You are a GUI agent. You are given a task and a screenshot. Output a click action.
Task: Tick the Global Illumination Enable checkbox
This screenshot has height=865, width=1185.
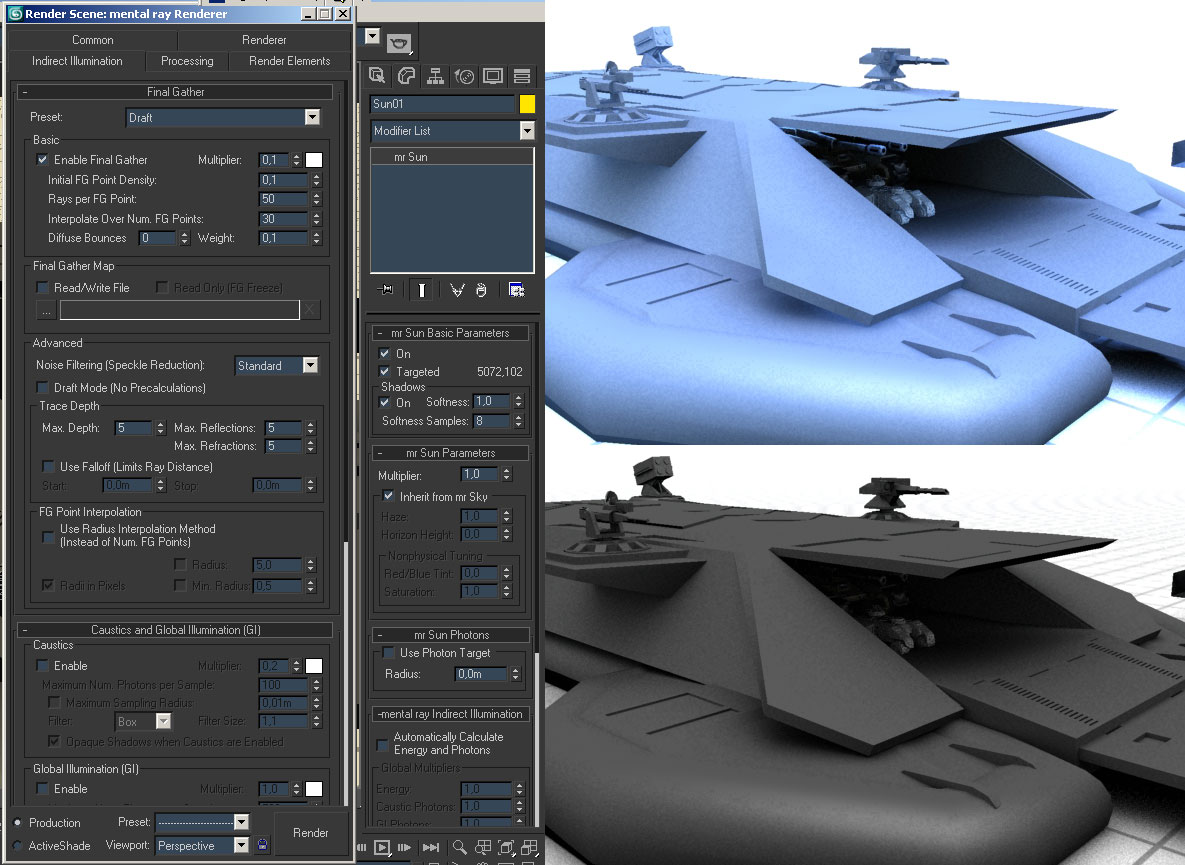[42, 789]
